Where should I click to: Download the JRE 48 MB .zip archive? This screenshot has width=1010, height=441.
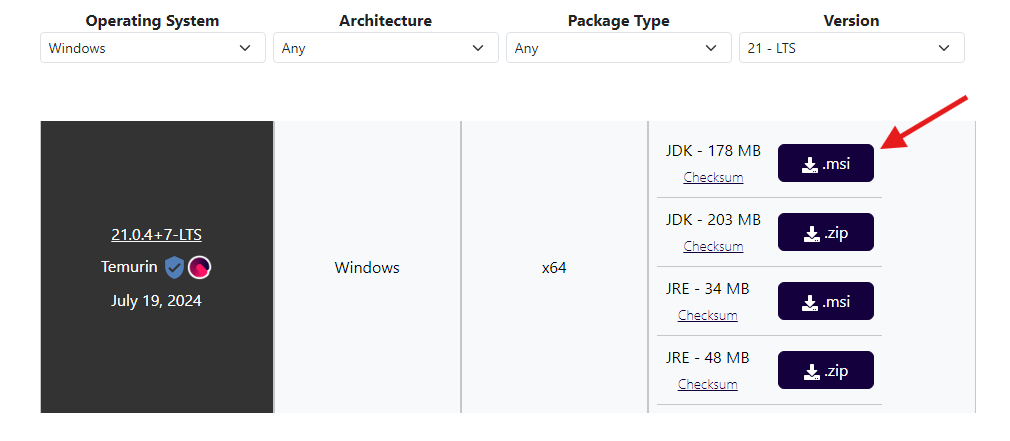coord(826,370)
